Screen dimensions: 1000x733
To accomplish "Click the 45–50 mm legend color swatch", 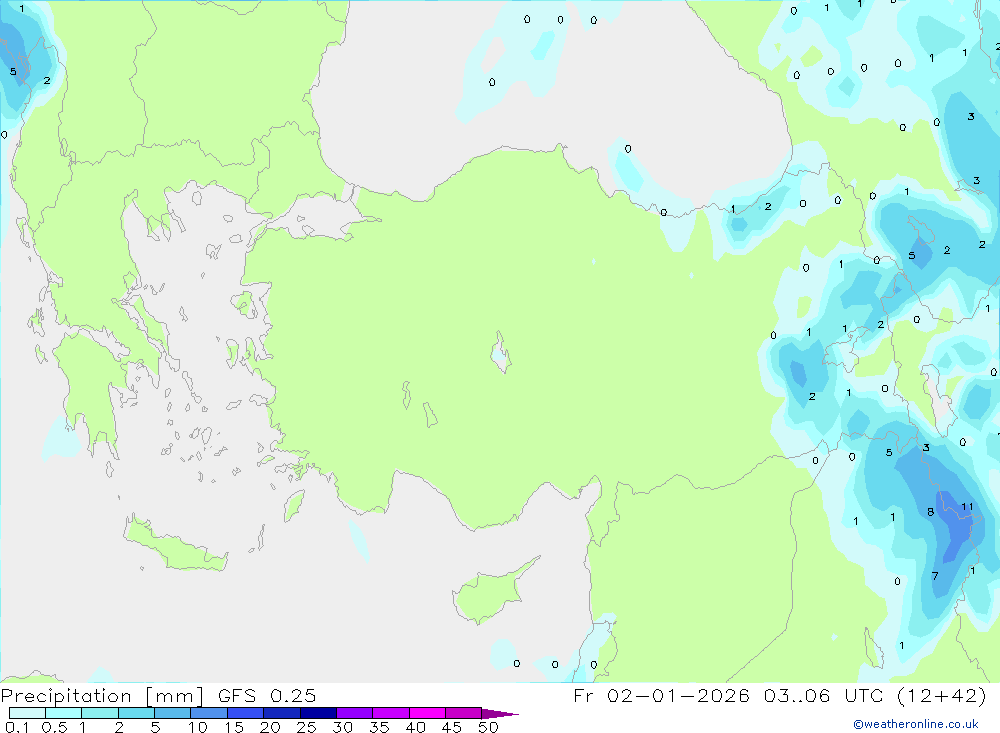I will click(464, 713).
